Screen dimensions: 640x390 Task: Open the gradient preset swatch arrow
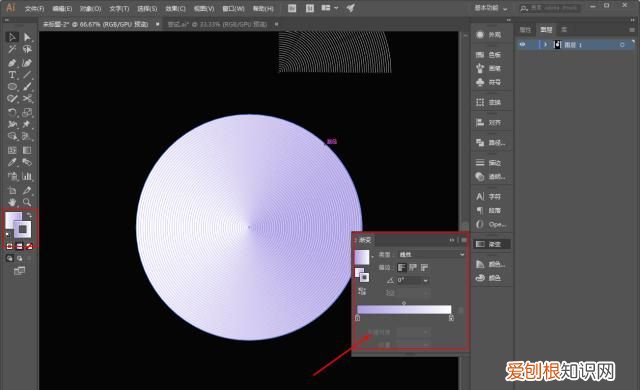tap(373, 257)
